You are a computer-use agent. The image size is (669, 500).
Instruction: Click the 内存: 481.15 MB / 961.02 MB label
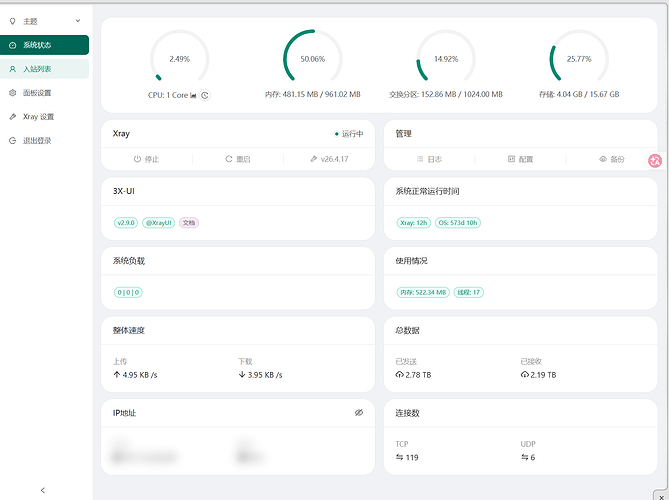[x=313, y=94]
